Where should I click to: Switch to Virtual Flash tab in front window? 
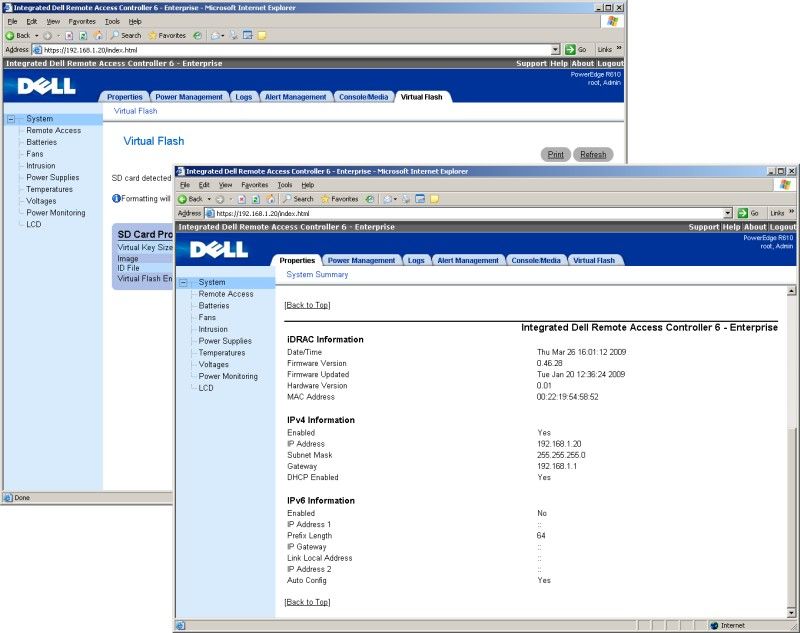pyautogui.click(x=594, y=261)
